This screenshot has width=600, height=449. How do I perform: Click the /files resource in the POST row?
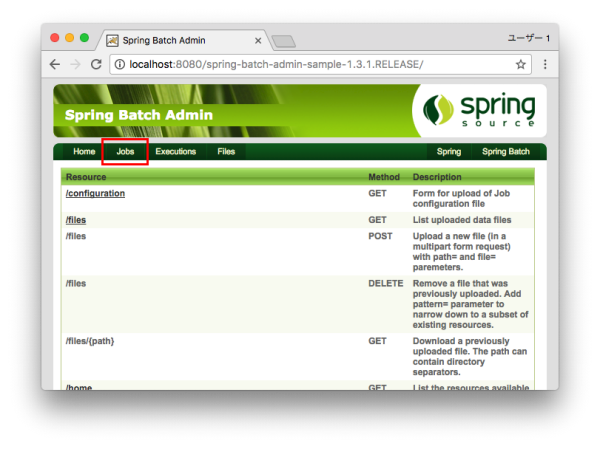pos(76,236)
